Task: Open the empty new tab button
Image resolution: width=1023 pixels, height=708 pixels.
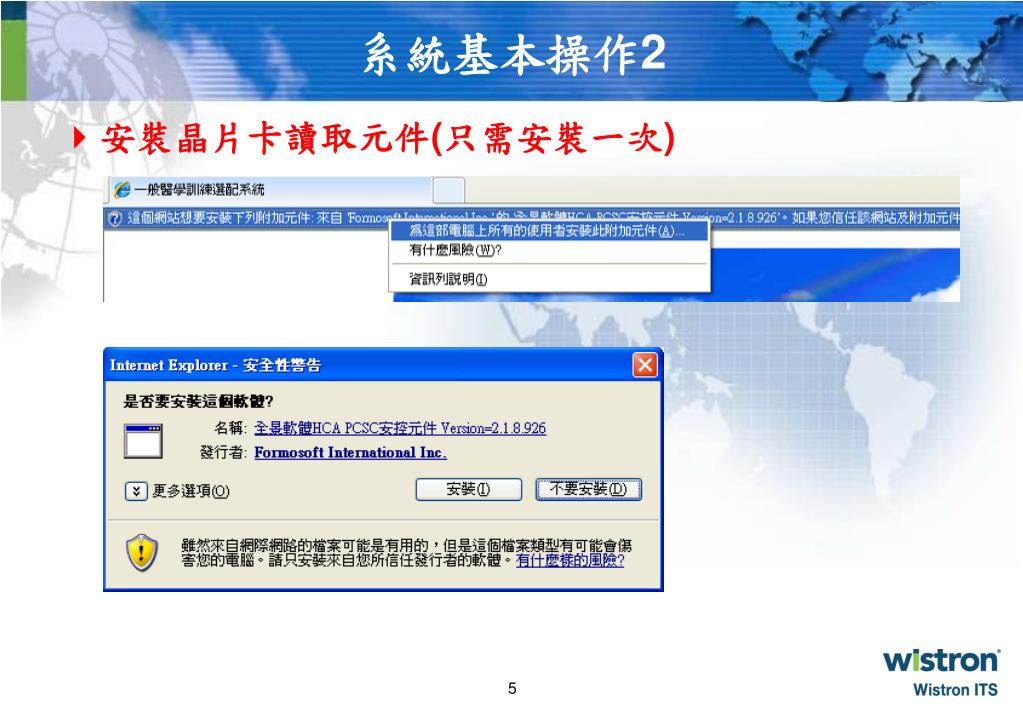Action: pyautogui.click(x=449, y=191)
